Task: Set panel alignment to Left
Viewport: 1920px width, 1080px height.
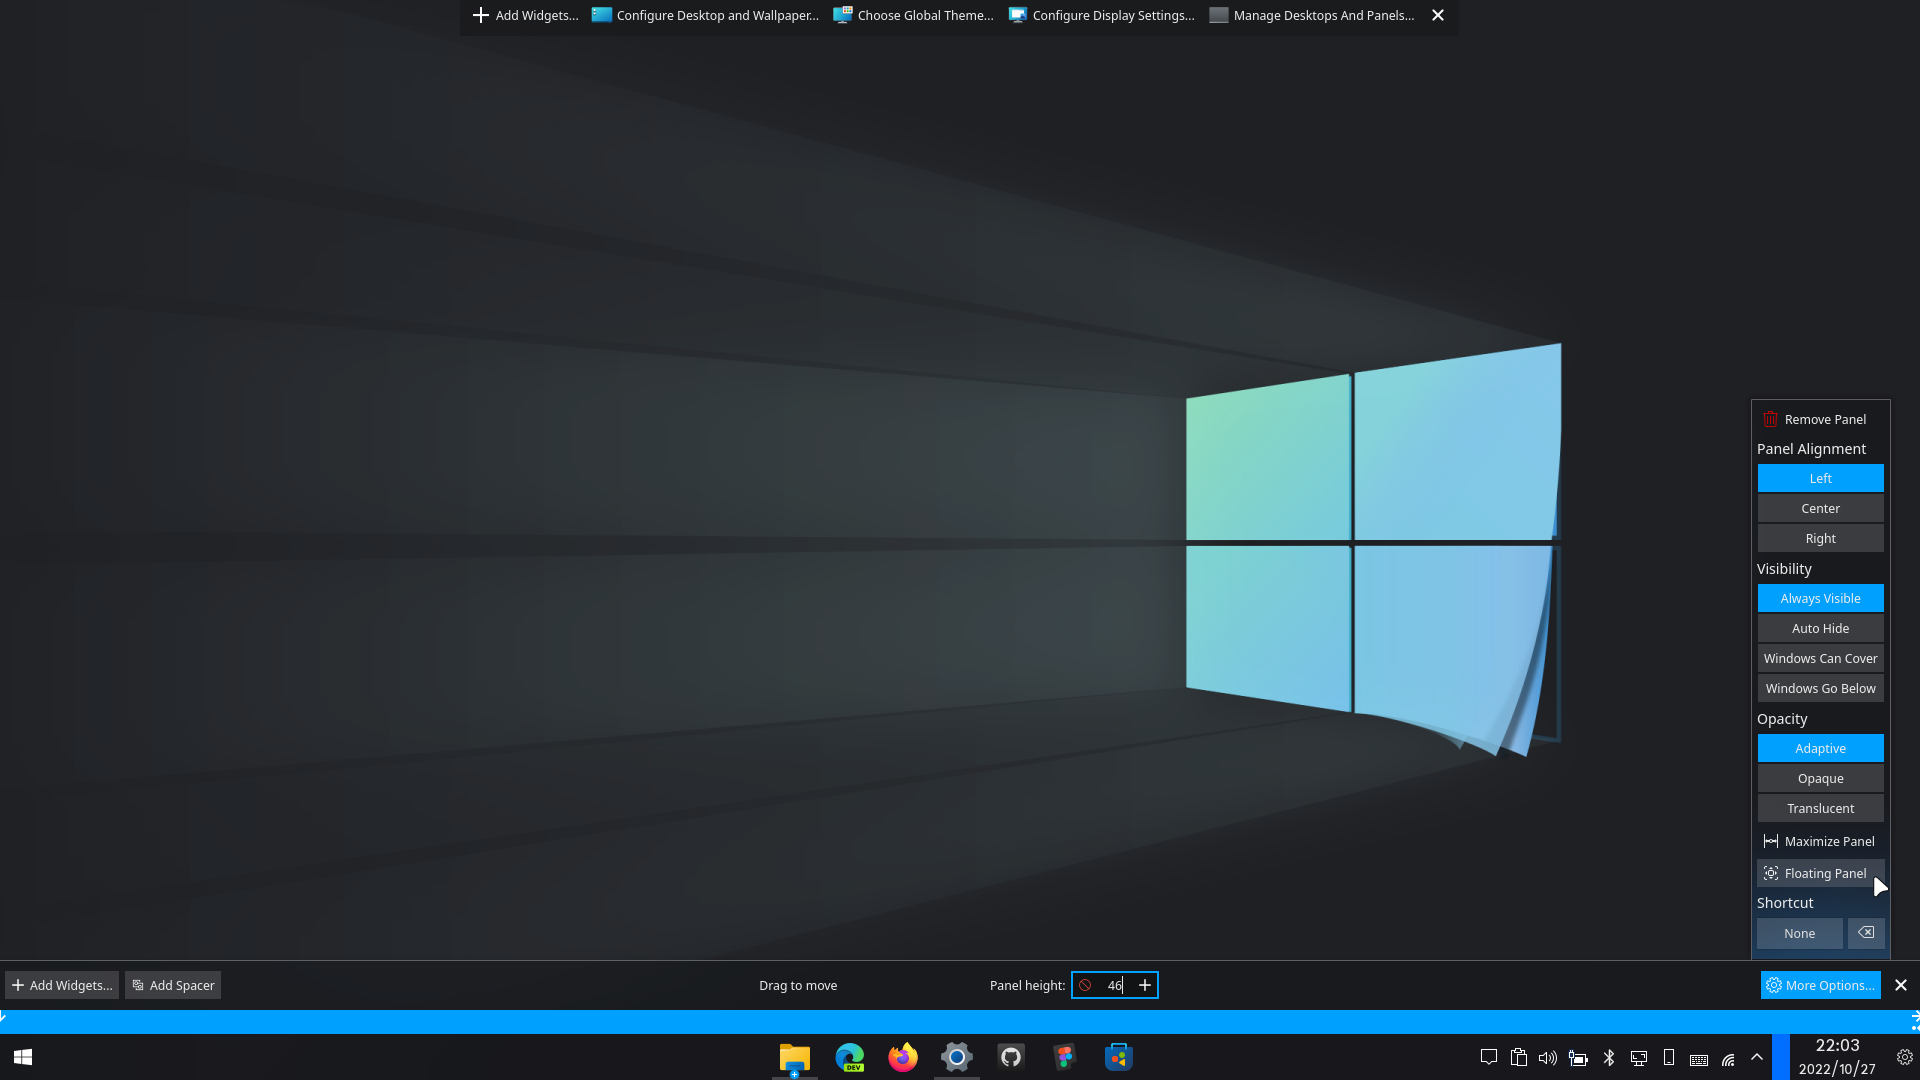Action: point(1820,478)
